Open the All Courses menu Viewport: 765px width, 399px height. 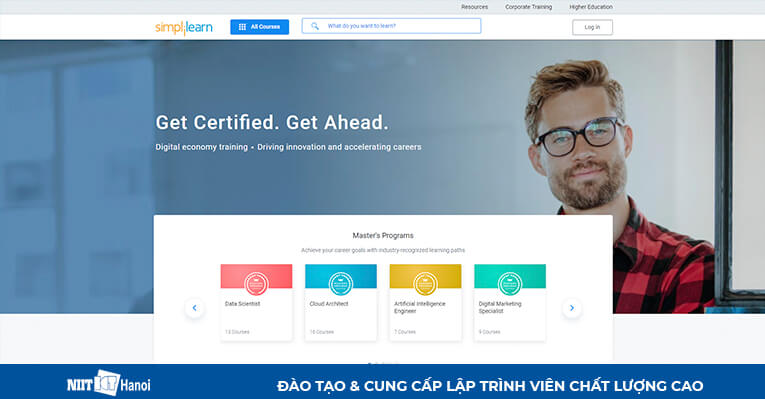[260, 27]
